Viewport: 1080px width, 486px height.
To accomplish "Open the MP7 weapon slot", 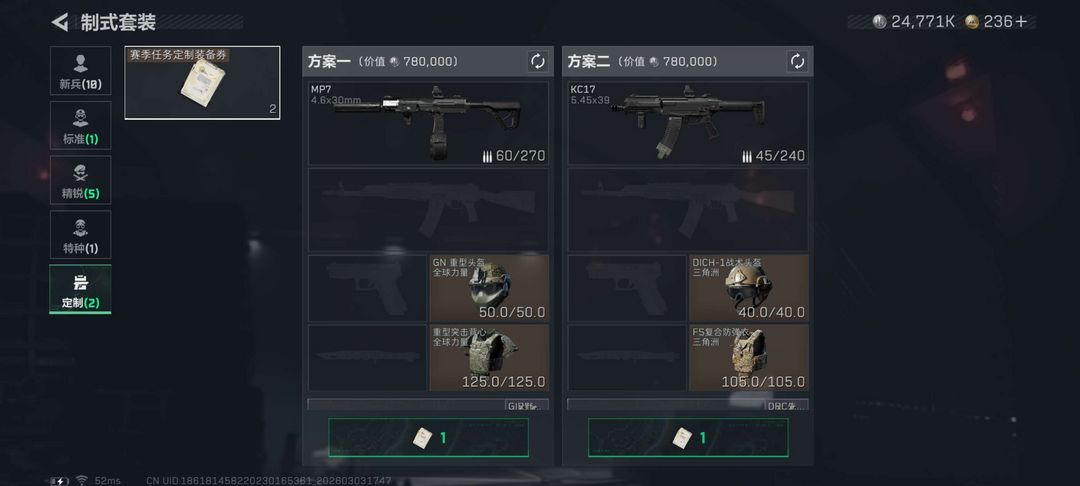I will tap(428, 123).
